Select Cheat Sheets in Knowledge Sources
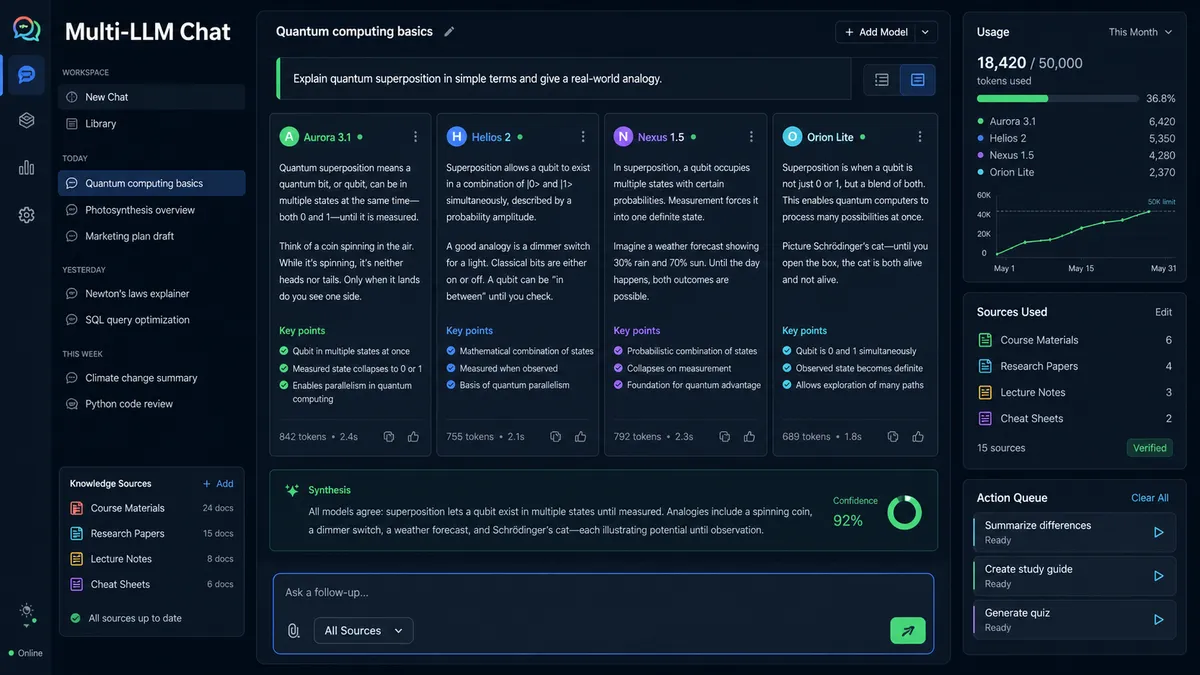 [x=151, y=584]
